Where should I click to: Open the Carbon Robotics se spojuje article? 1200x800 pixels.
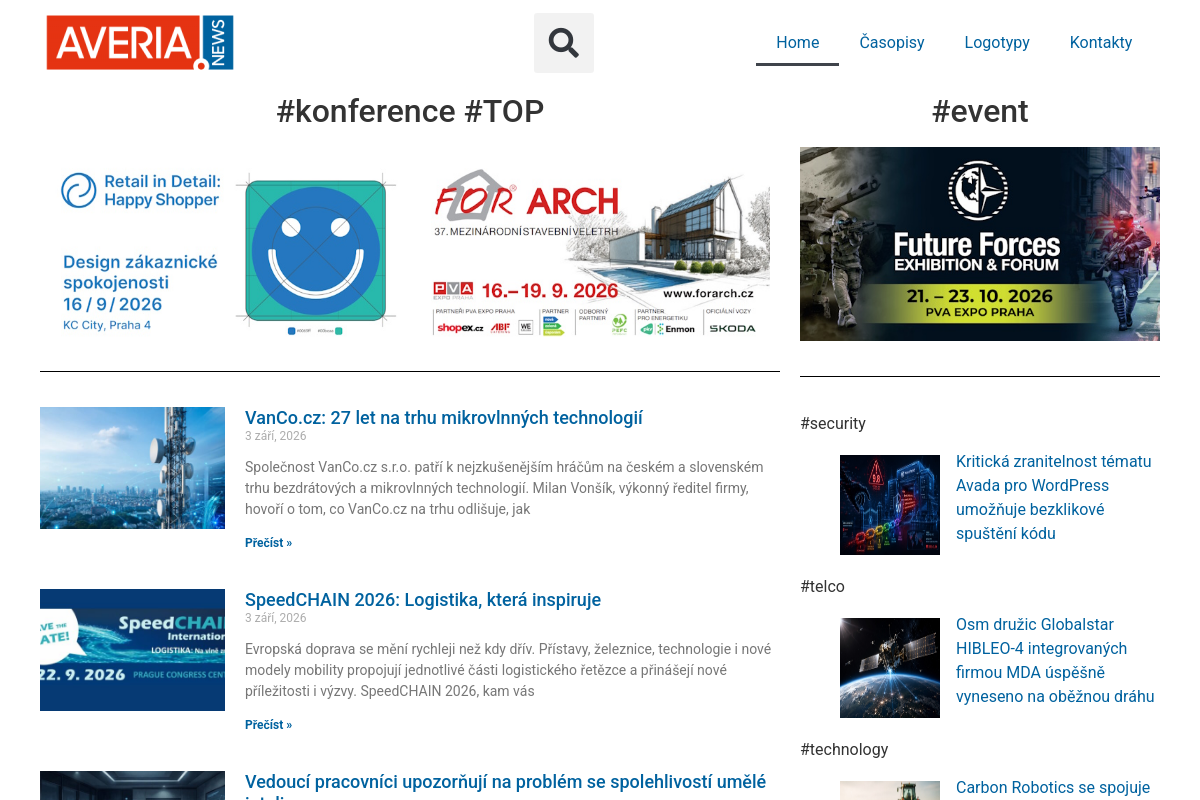pyautogui.click(x=1053, y=787)
